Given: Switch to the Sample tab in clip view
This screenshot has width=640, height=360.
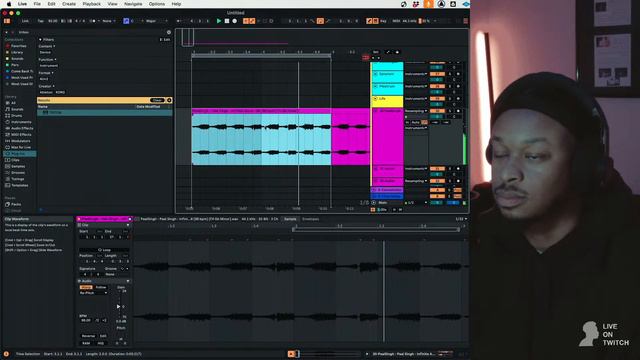Looking at the screenshot, I should [290, 219].
